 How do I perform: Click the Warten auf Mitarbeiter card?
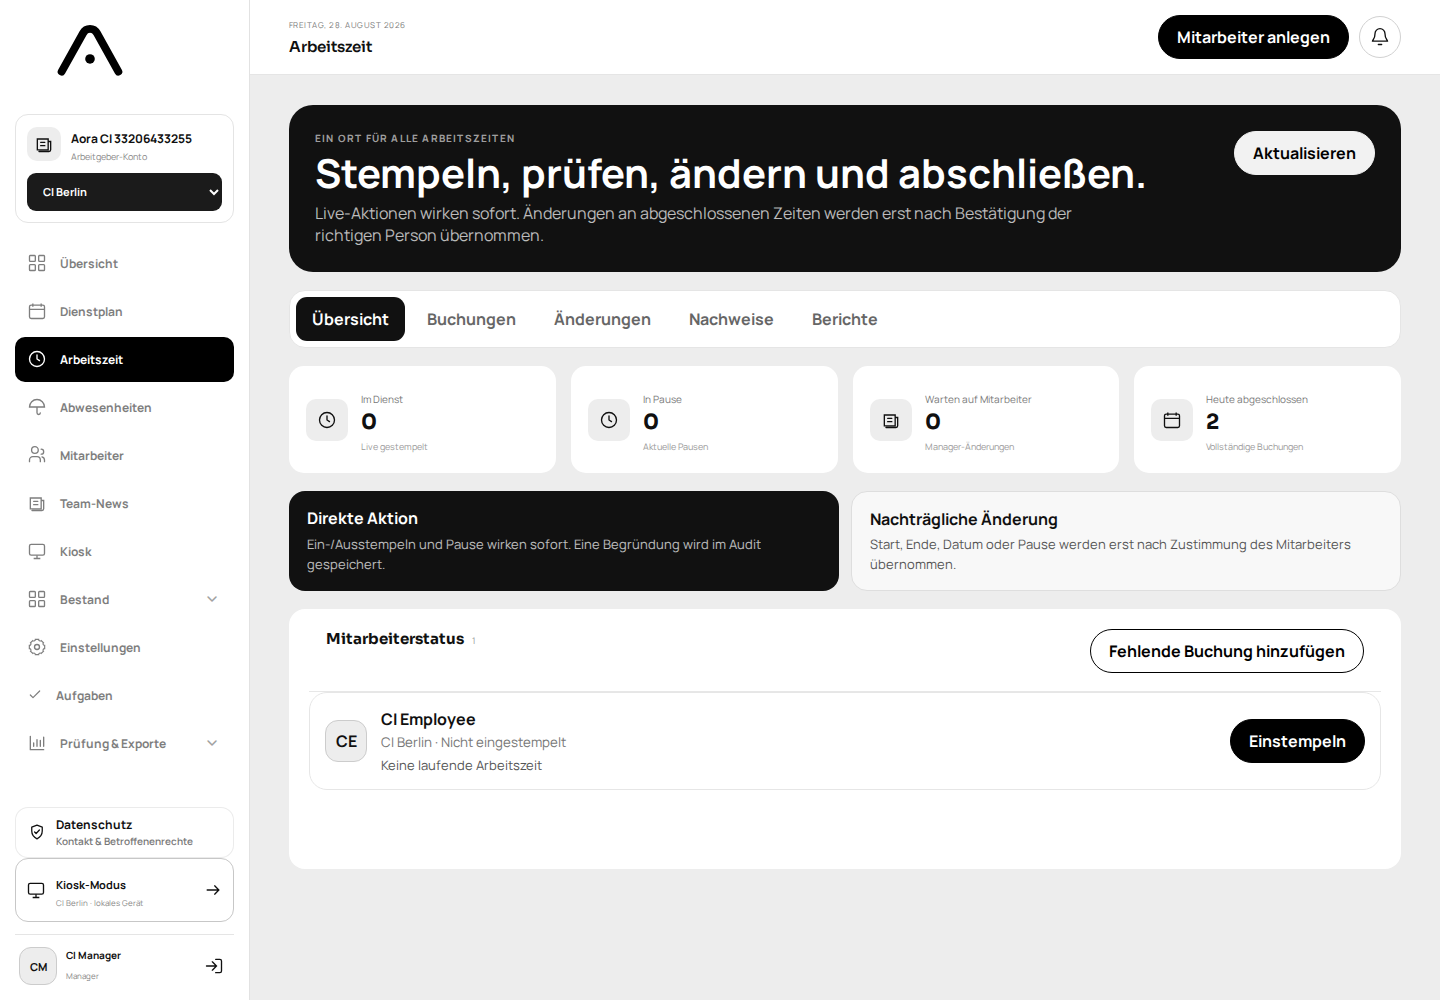tap(985, 419)
